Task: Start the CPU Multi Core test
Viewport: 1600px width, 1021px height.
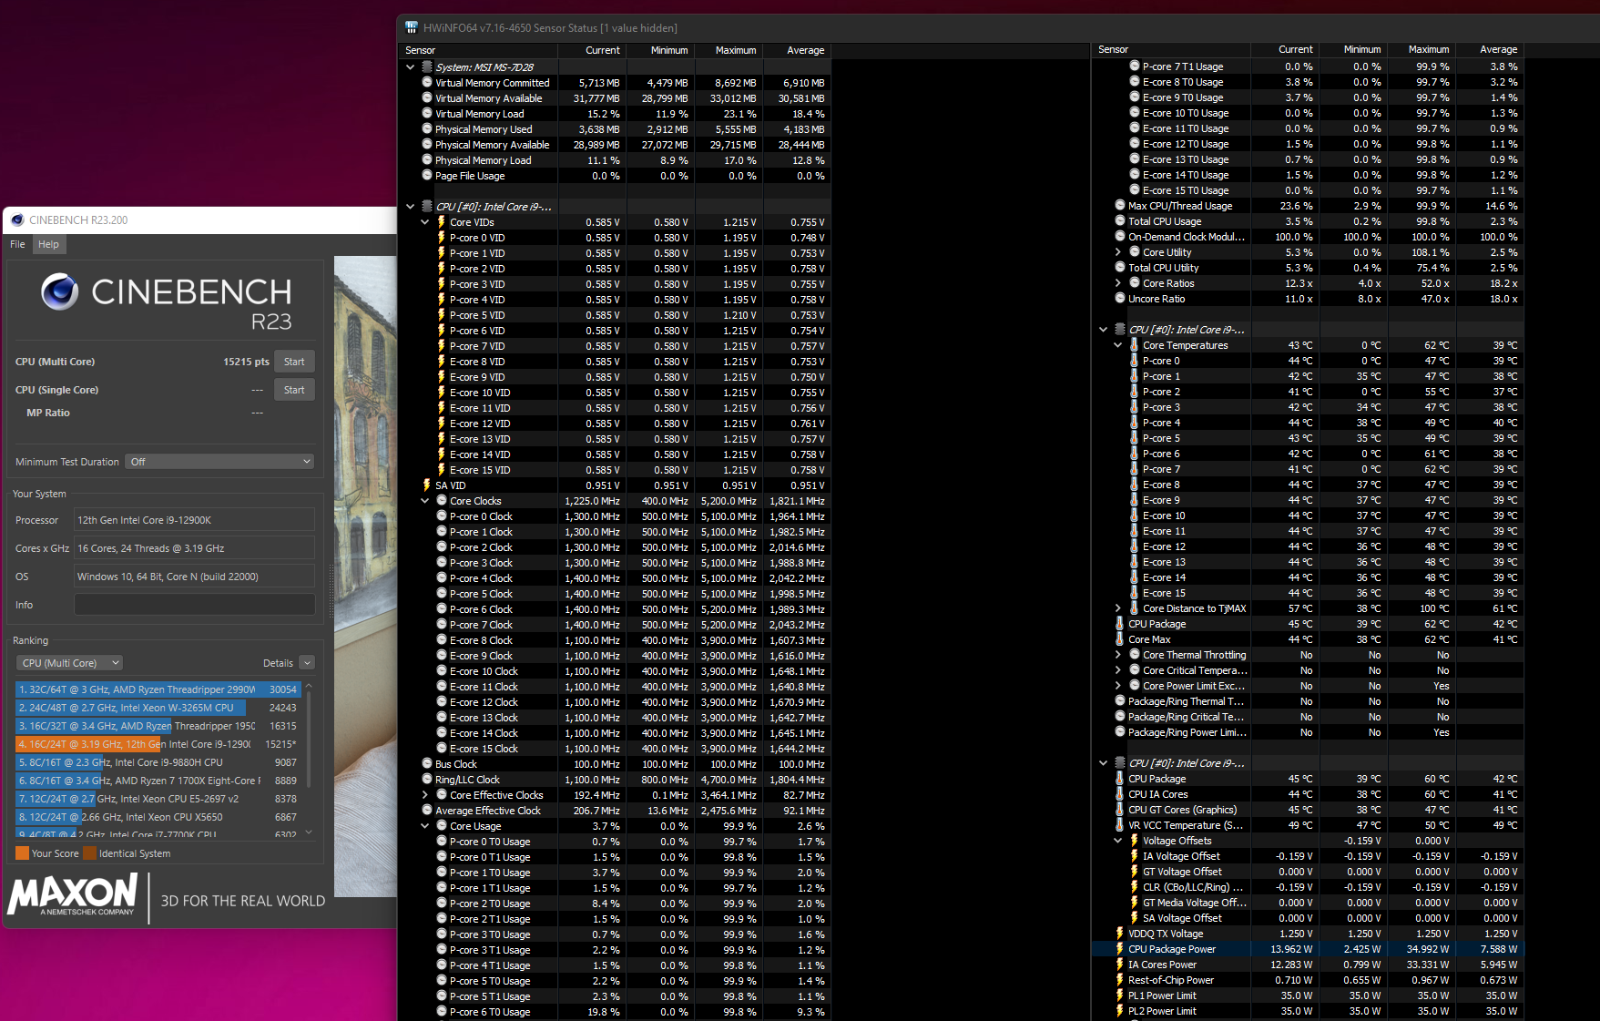Action: pyautogui.click(x=294, y=362)
